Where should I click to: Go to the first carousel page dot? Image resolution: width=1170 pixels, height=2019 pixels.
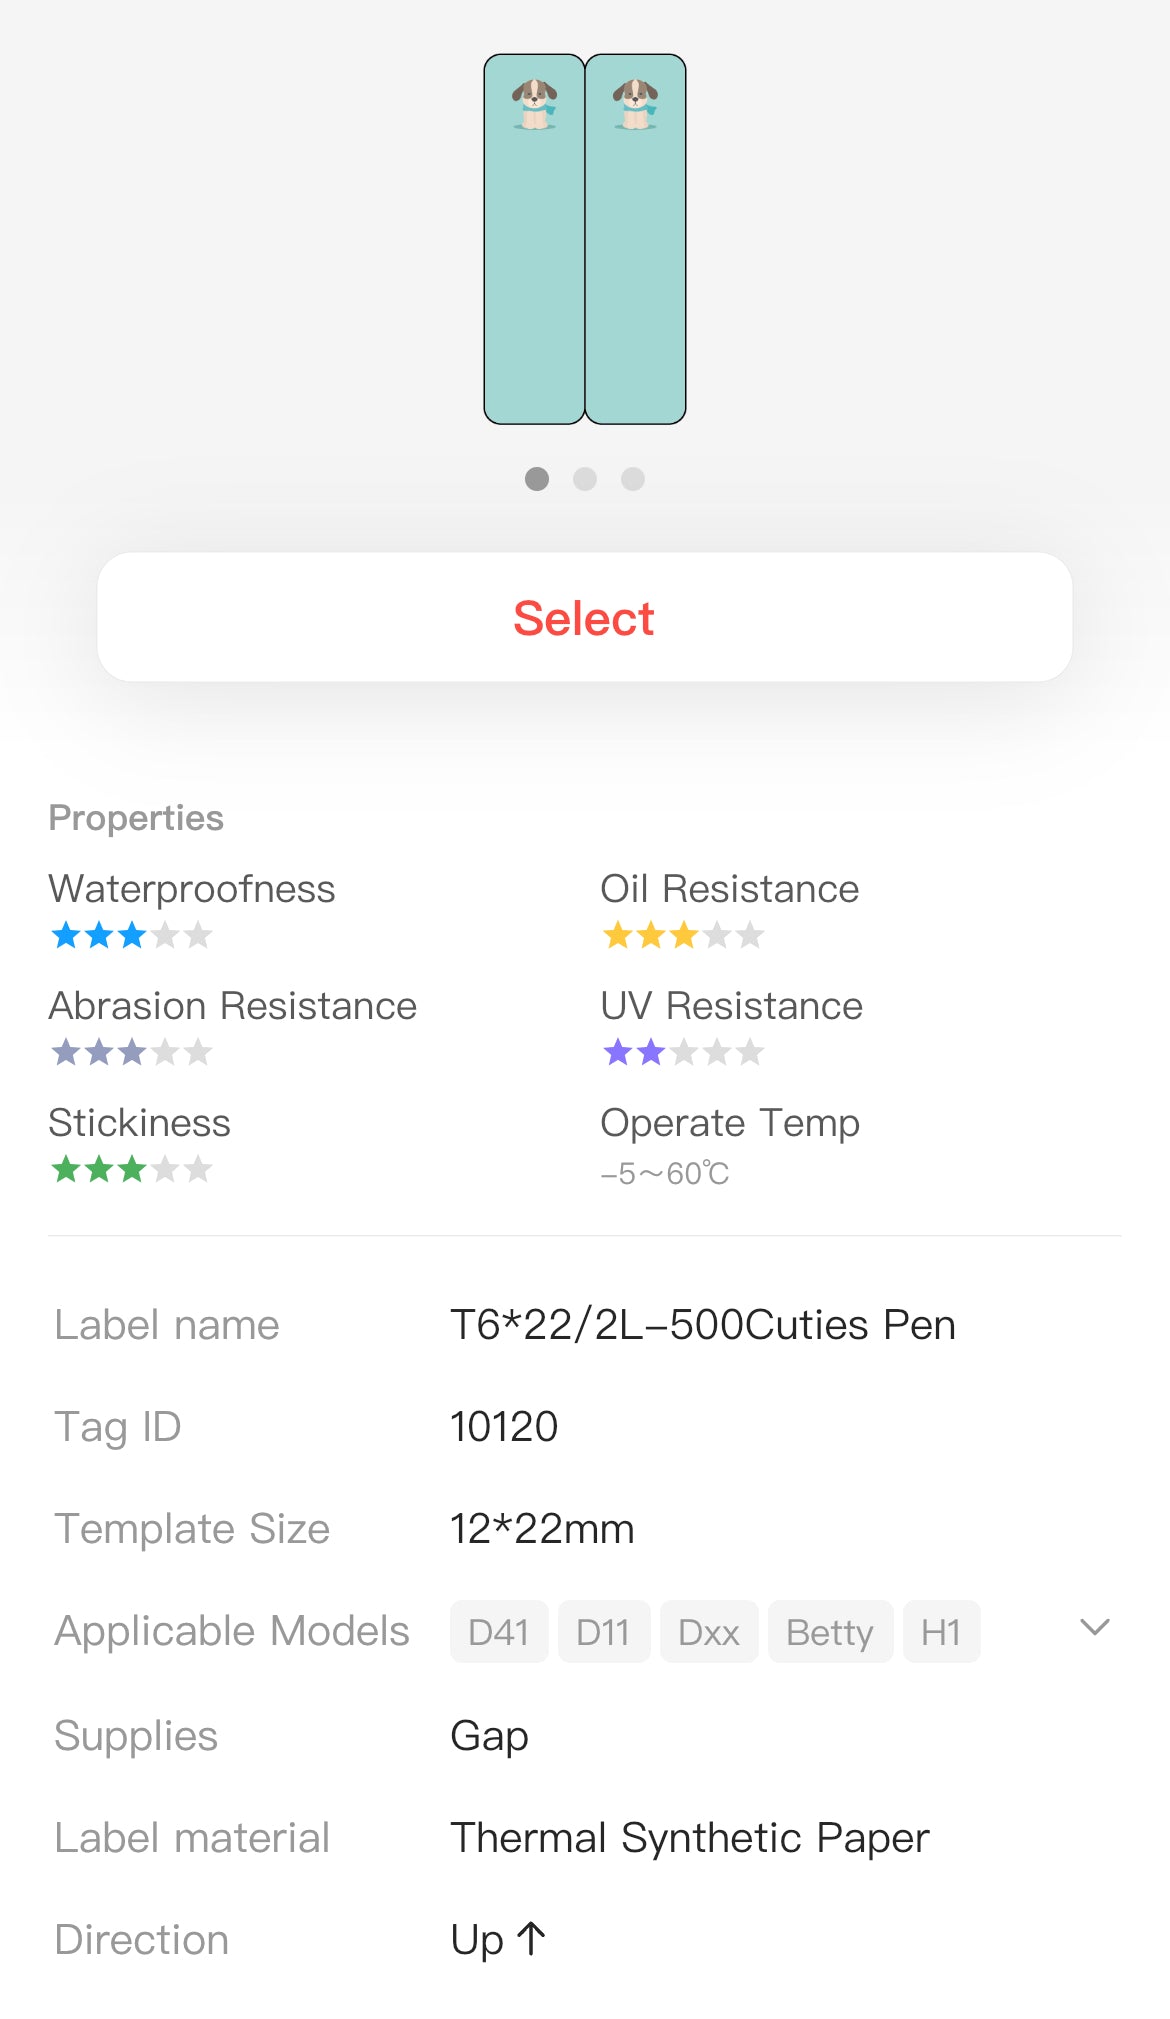click(537, 479)
